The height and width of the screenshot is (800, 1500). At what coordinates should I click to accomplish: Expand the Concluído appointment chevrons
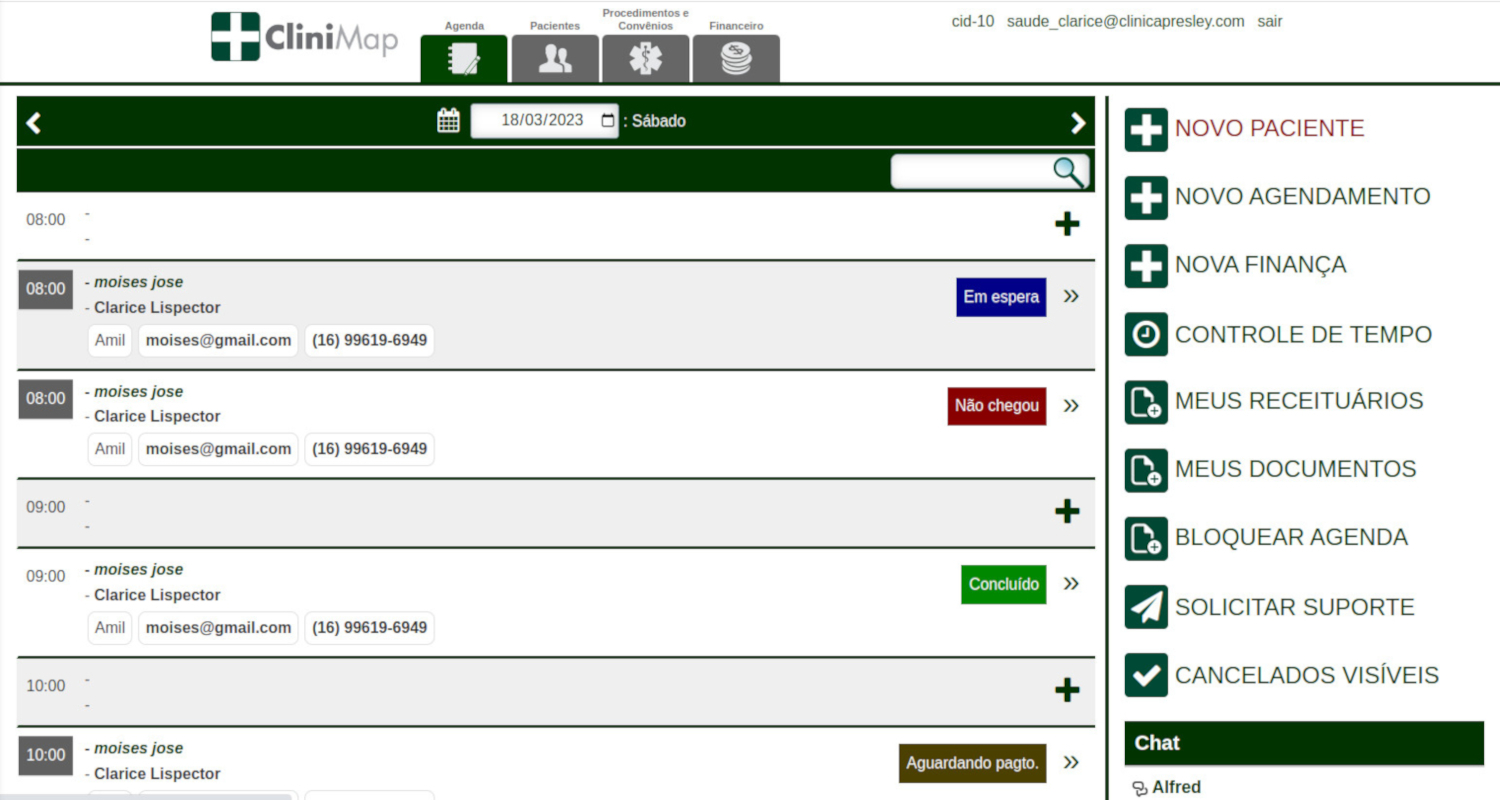1071,583
